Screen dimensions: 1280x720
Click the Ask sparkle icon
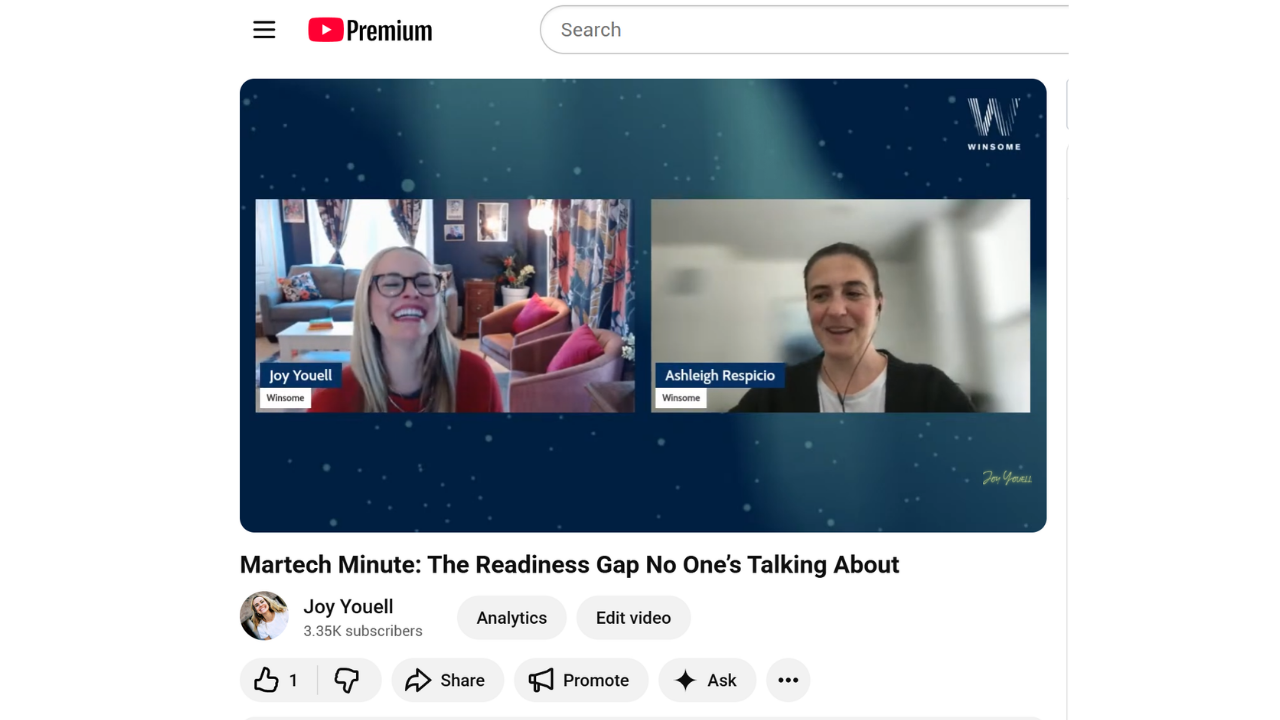pos(684,680)
